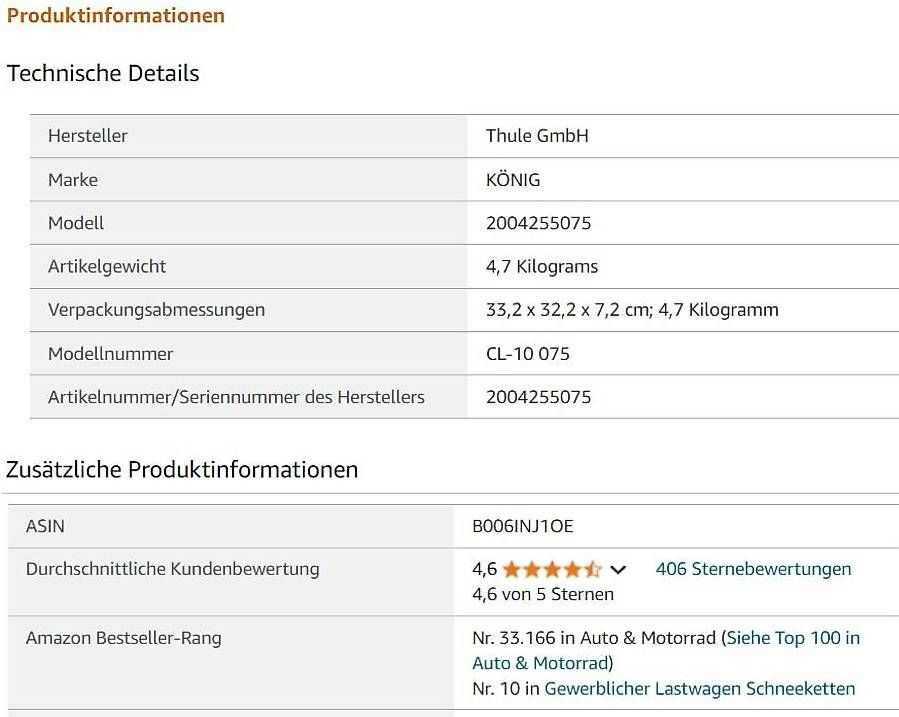This screenshot has width=899, height=717.
Task: Open Gewerblicher Lastwagen Schneeketten category link
Action: 699,688
